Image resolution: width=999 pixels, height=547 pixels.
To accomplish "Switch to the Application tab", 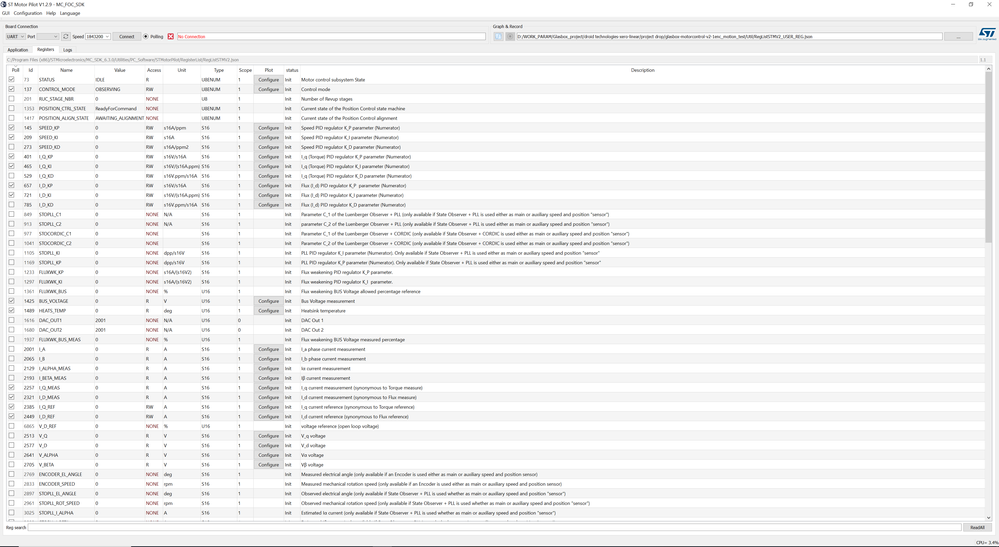I will point(18,50).
